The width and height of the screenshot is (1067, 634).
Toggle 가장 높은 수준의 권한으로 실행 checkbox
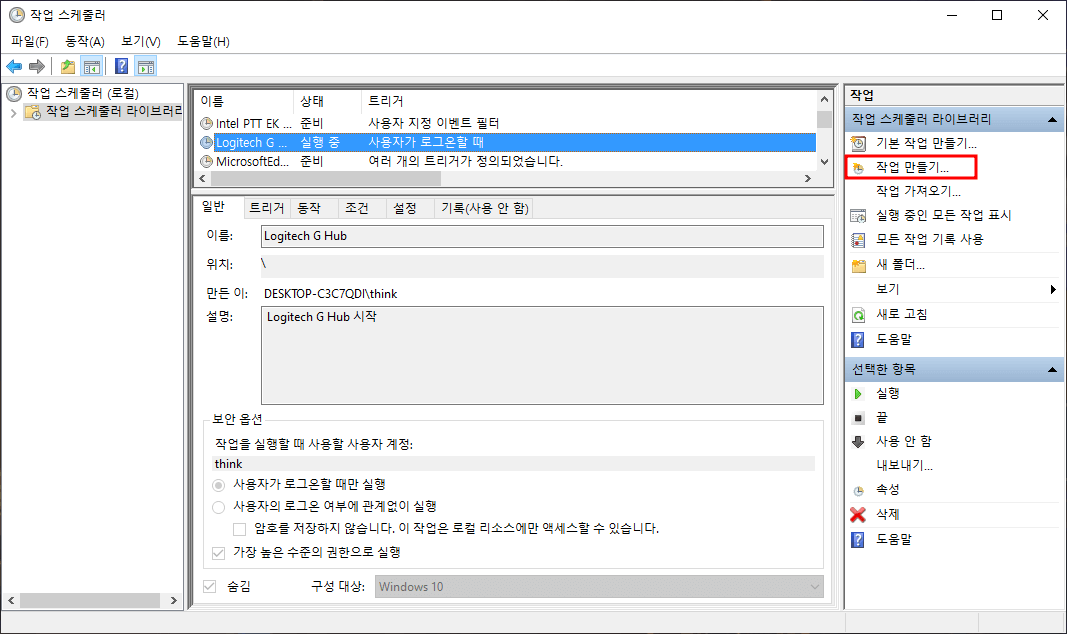218,553
